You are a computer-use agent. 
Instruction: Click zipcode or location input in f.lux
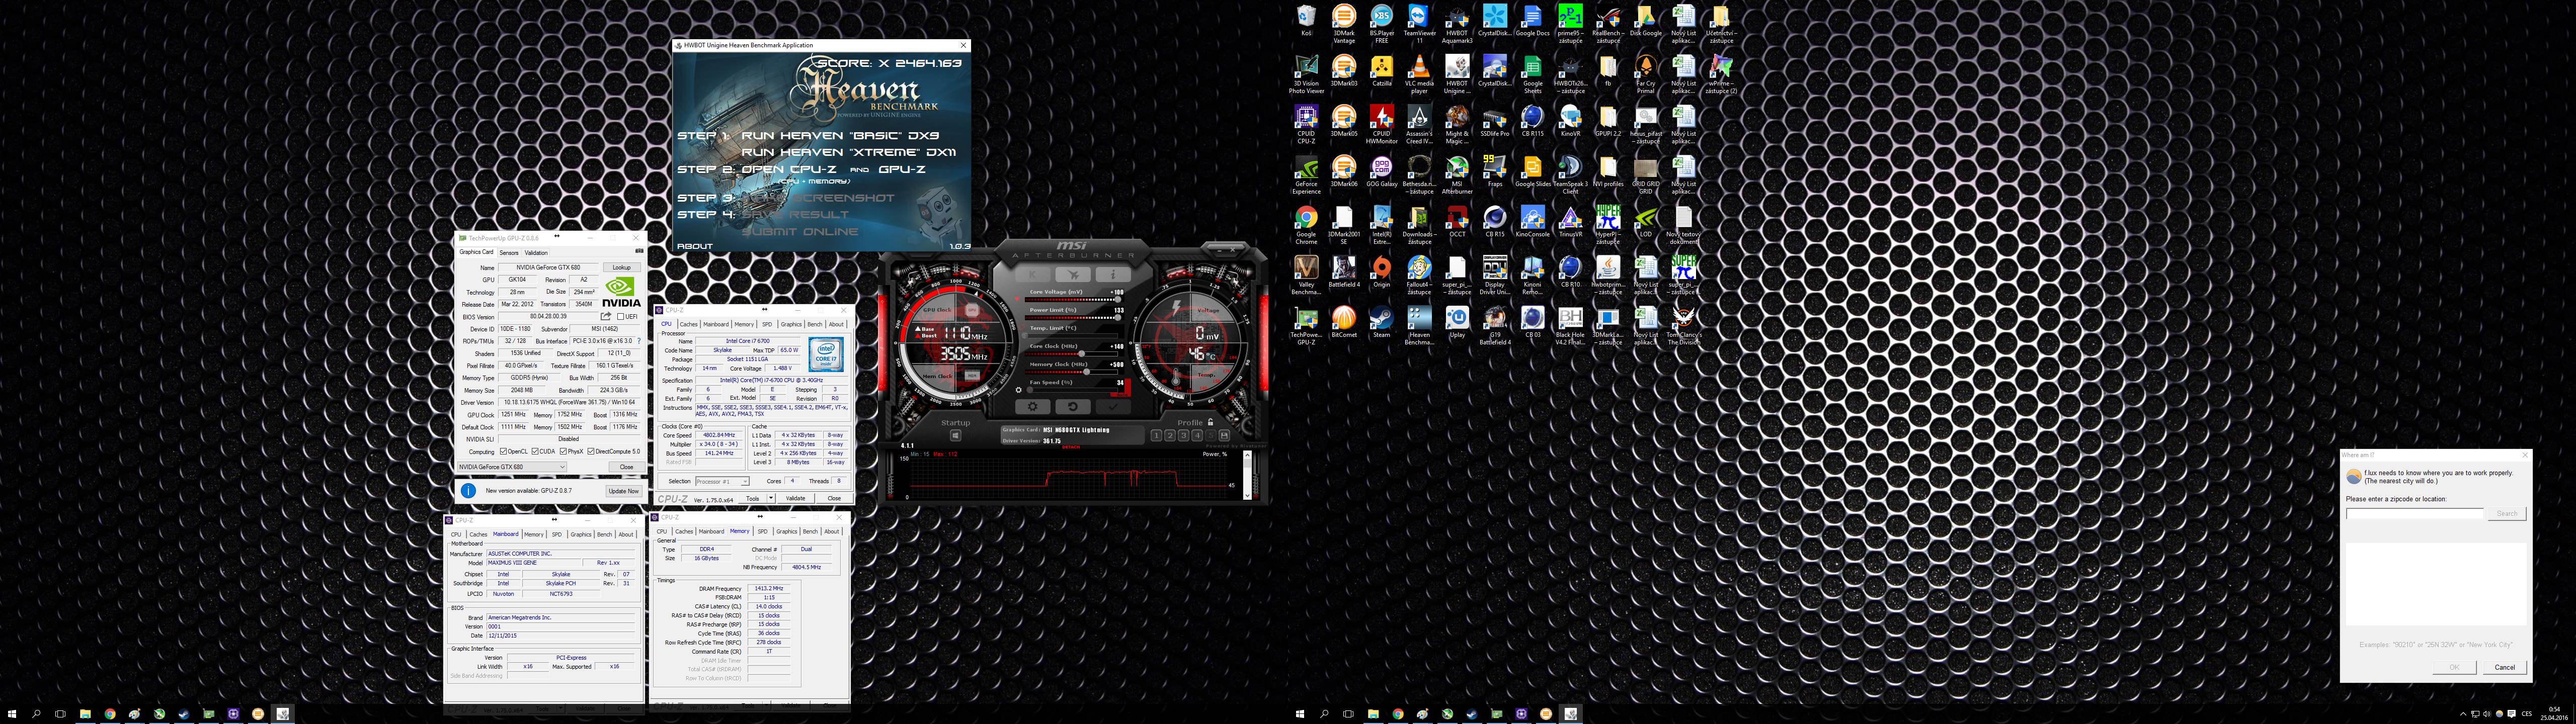tap(2415, 513)
